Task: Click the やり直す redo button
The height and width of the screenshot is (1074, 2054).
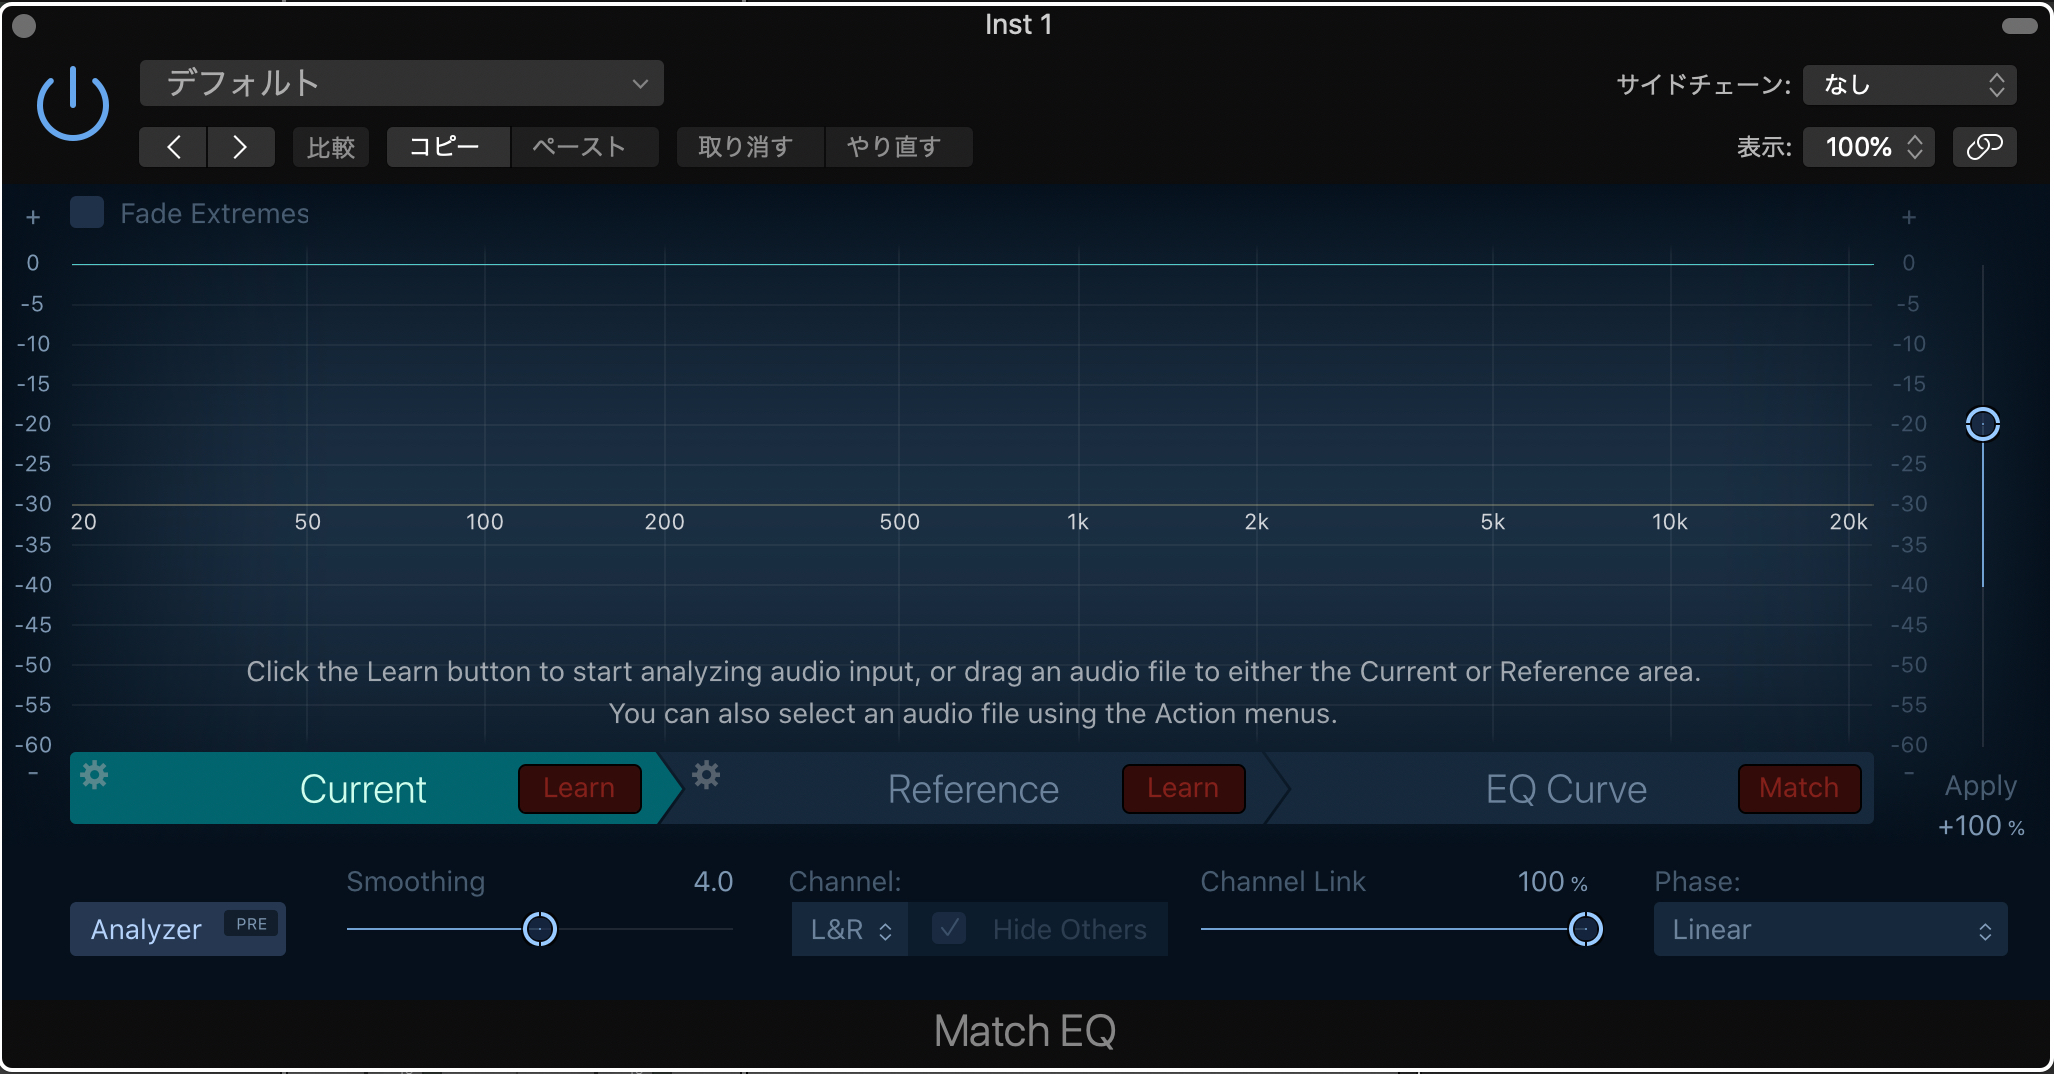Action: coord(898,147)
